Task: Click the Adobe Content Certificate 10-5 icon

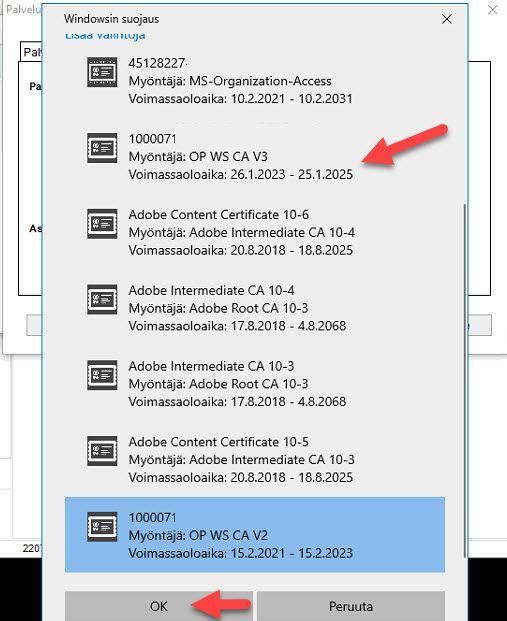Action: [x=102, y=451]
